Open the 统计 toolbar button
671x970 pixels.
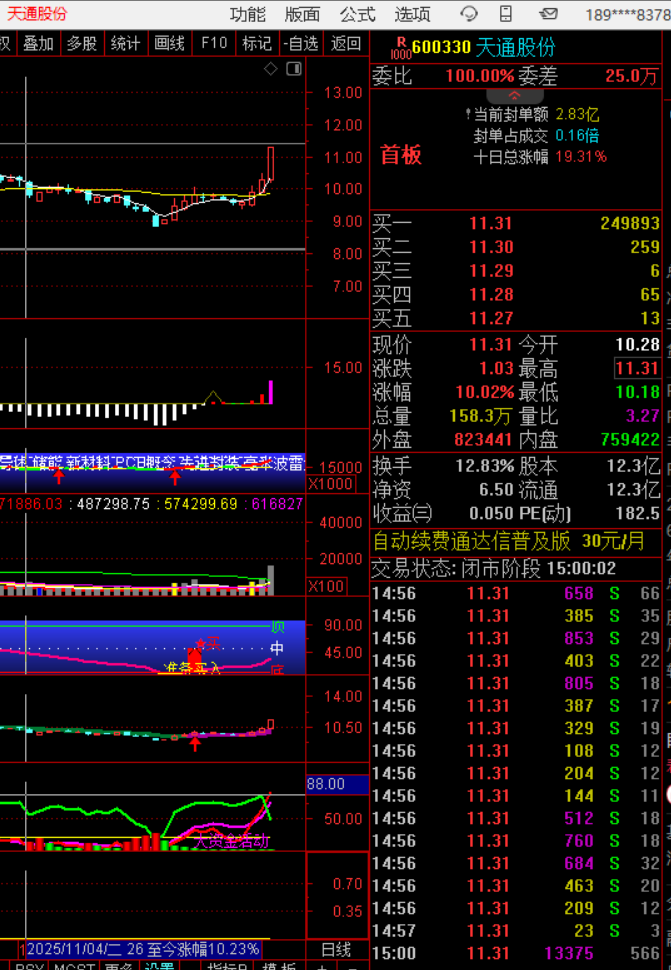(126, 43)
